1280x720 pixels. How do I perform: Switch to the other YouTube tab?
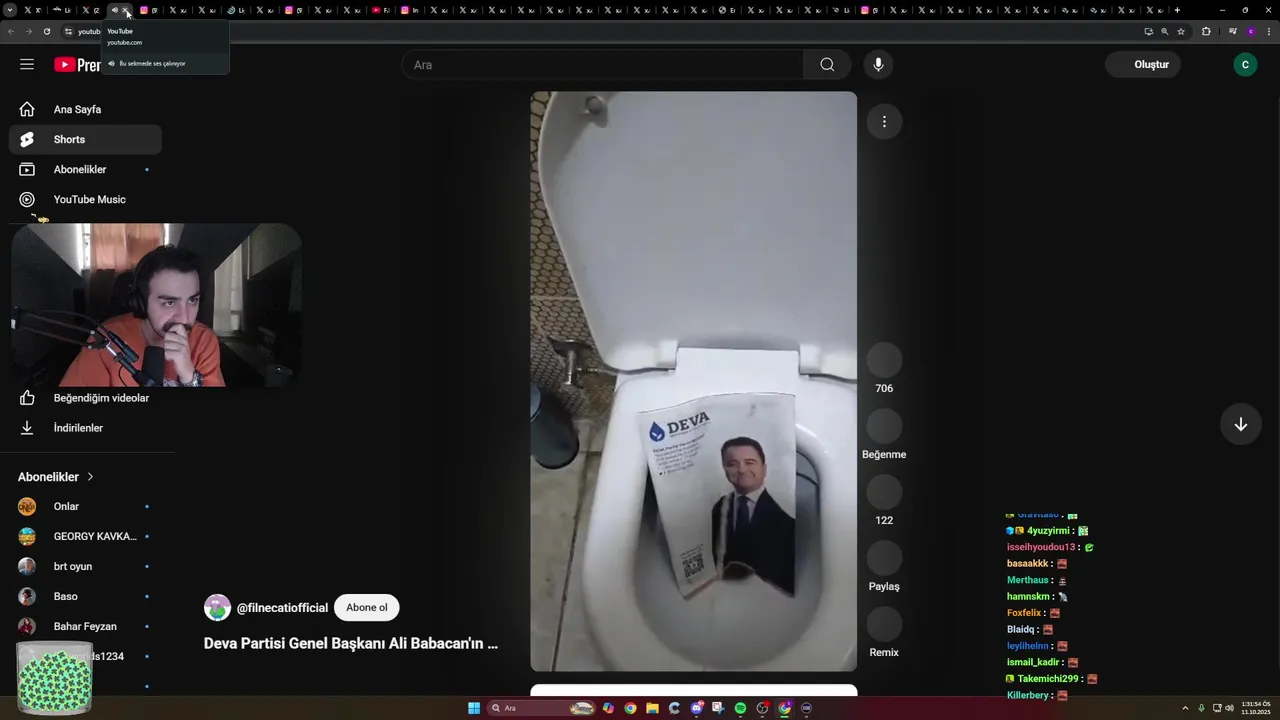(381, 10)
